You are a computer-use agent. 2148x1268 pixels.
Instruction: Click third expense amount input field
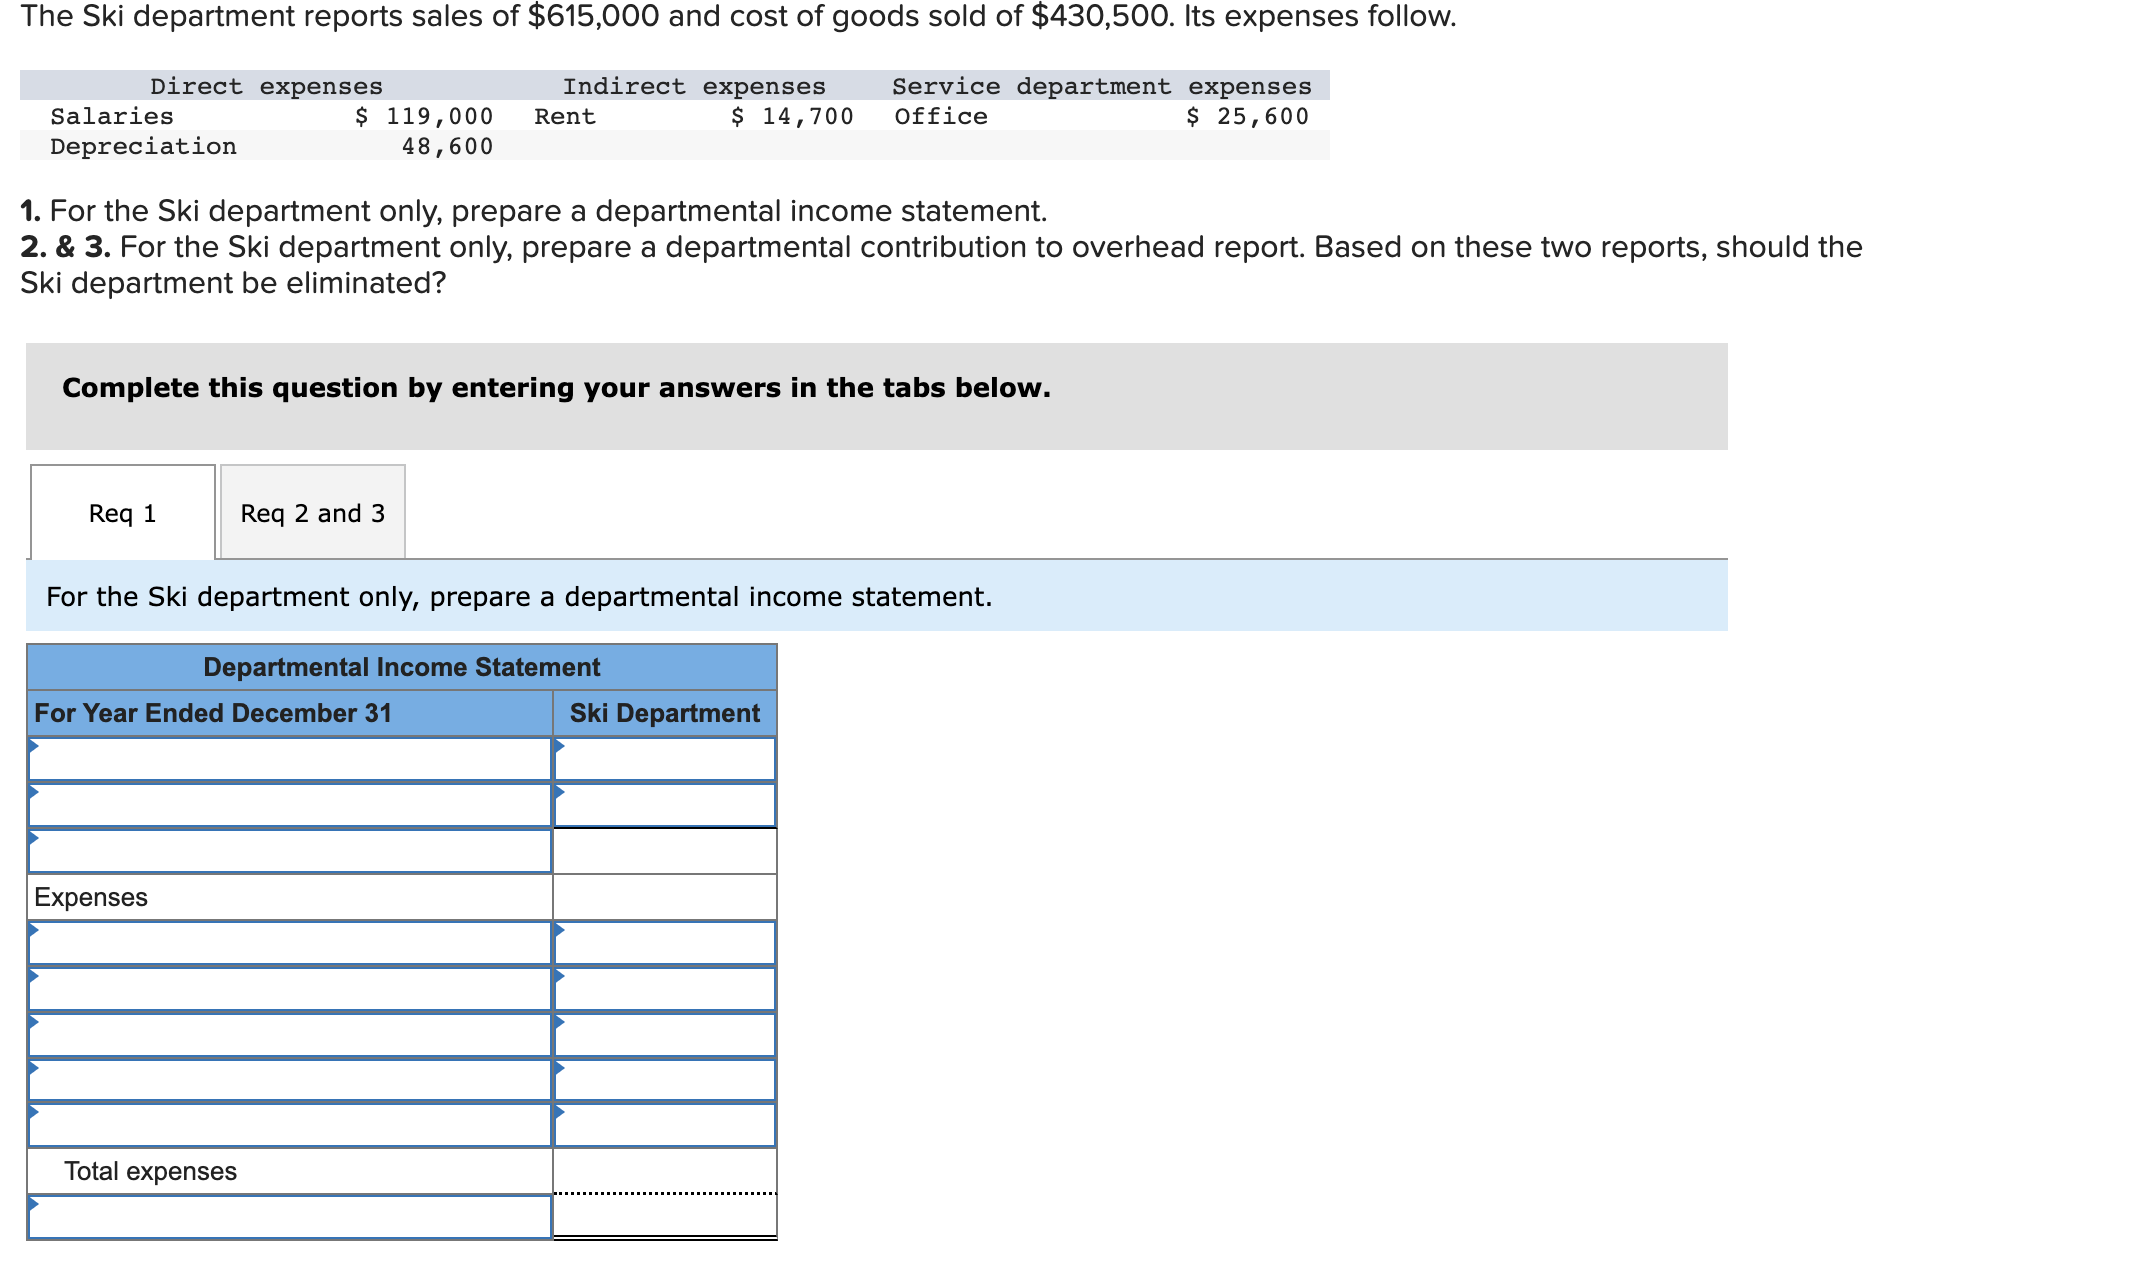pos(665,1035)
